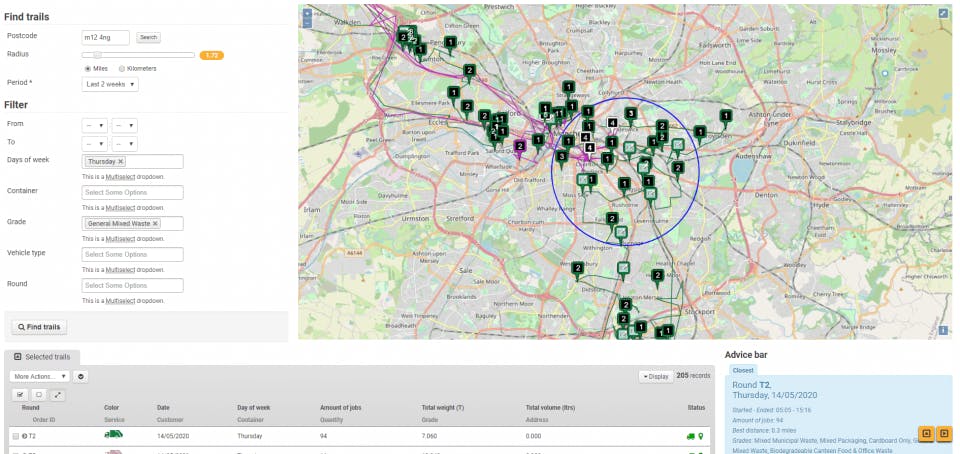This screenshot has width=960, height=454.
Task: Tick the checkbox for round T2 row
Action: point(15,436)
